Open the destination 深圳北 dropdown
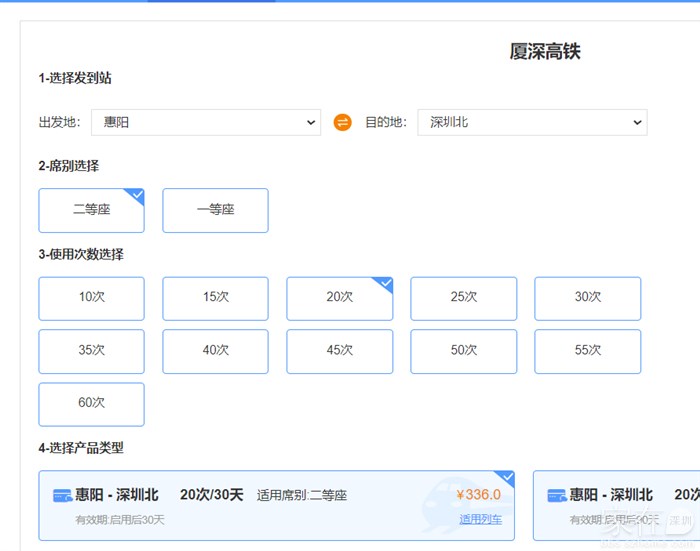 tap(532, 122)
